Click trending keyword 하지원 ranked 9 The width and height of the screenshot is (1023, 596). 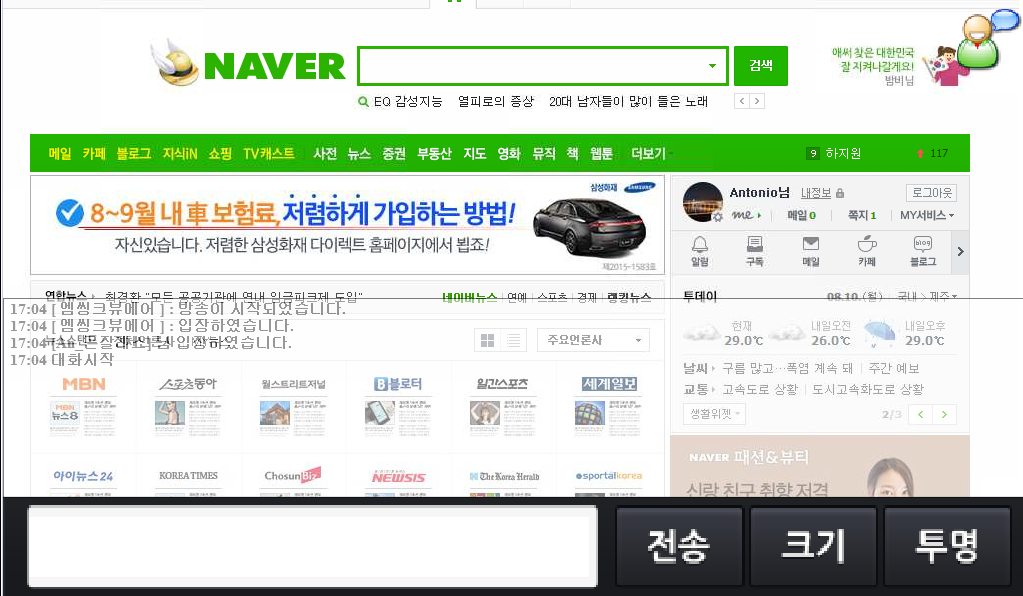(x=843, y=153)
